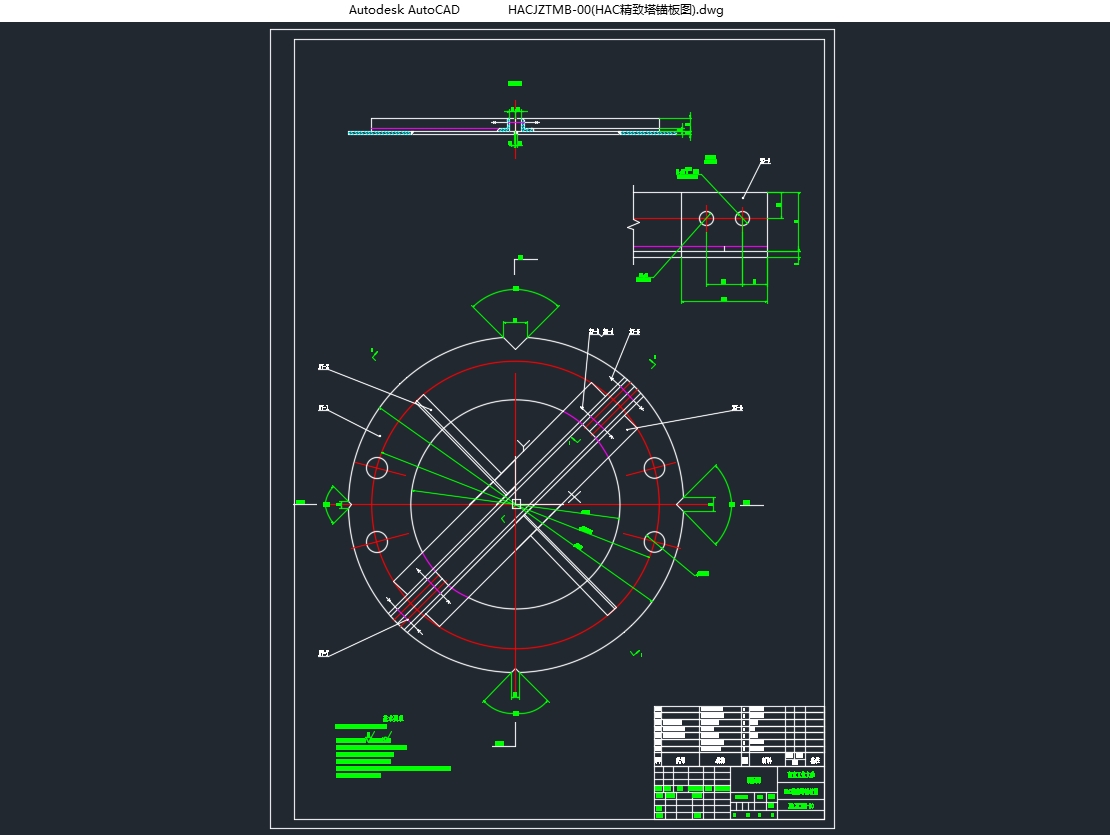
Task: Click the break-line zigzag on detail view
Action: (632, 222)
